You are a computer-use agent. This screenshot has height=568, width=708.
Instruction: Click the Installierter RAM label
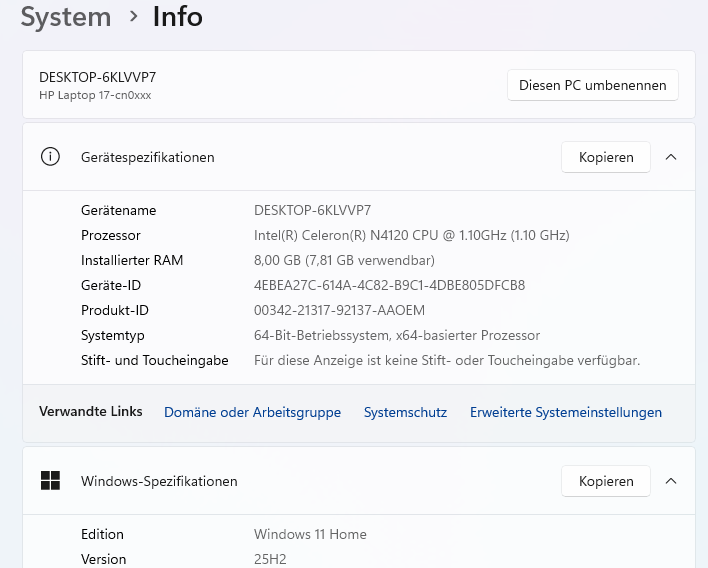point(132,261)
